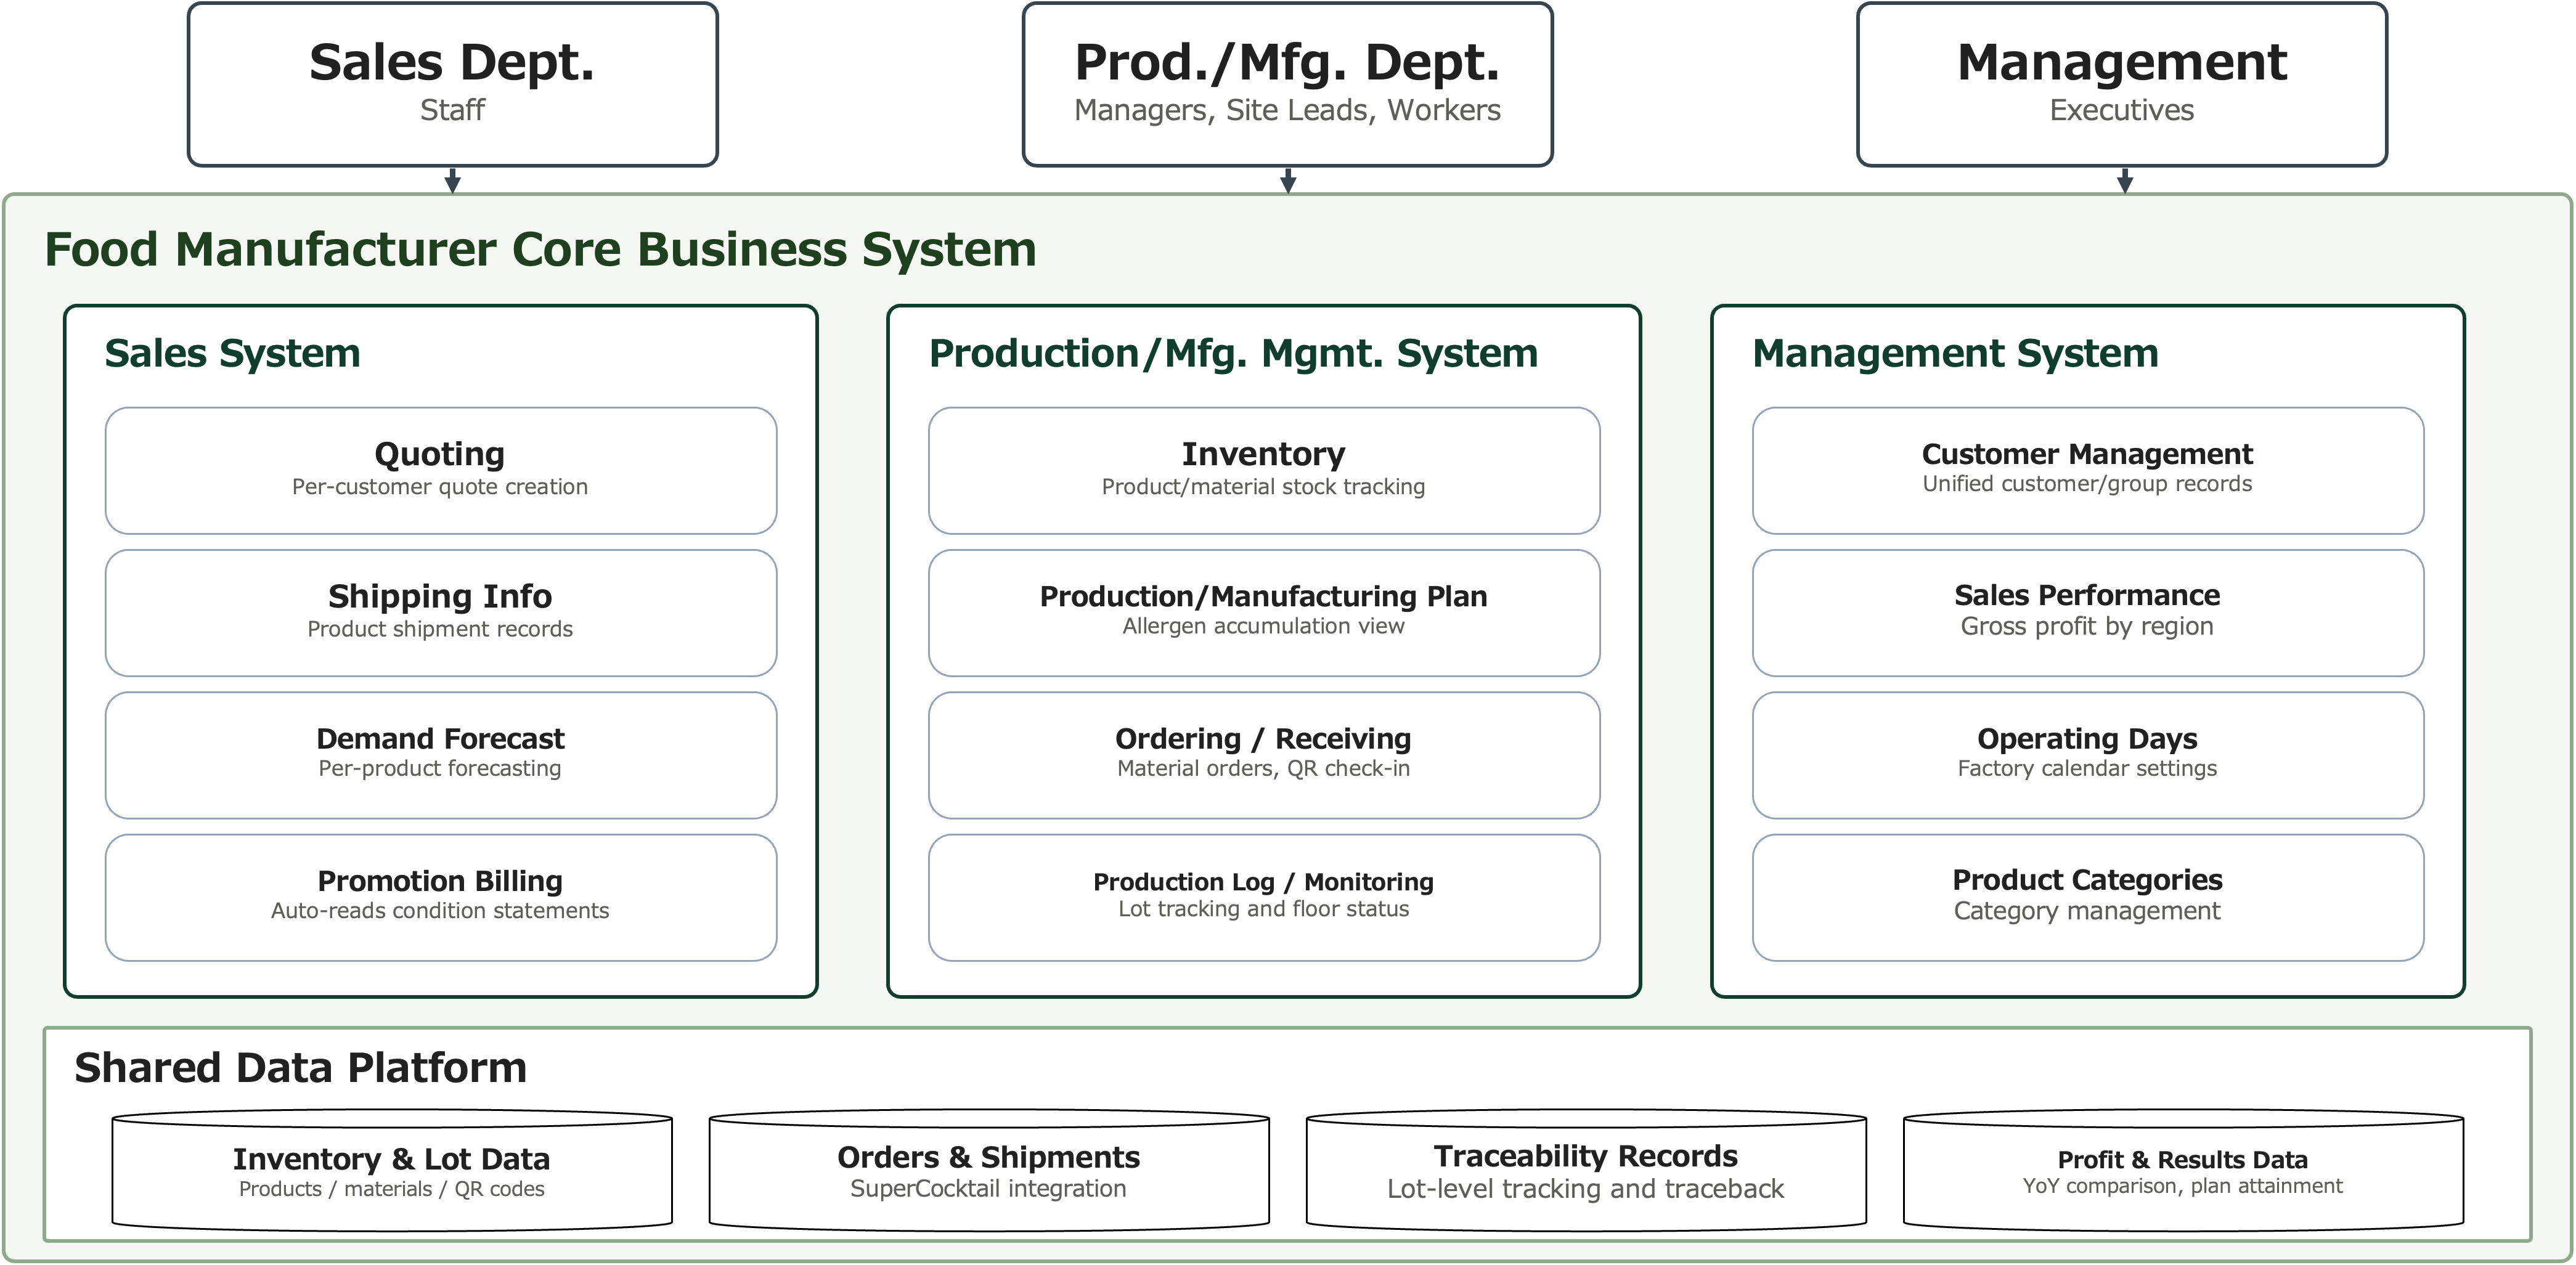Click "YoY comparison, plan attainment" text
2576x1265 pixels.
pos(2182,1186)
